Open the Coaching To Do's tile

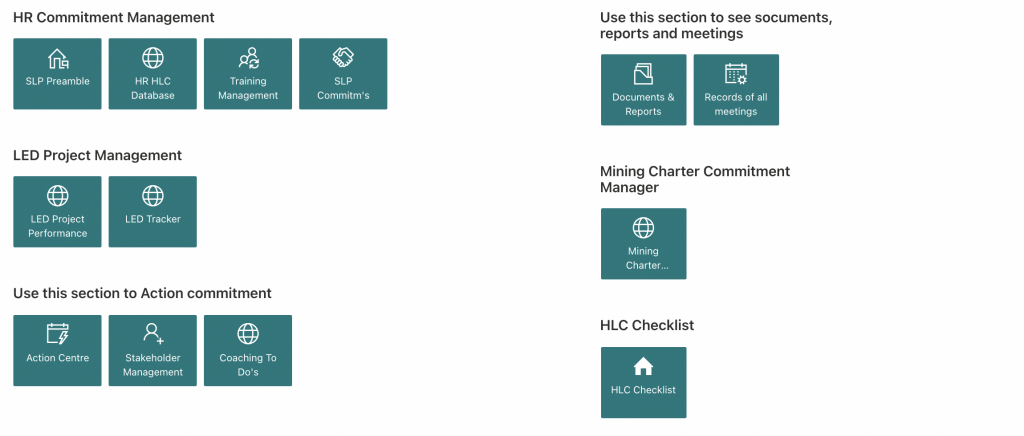point(248,350)
